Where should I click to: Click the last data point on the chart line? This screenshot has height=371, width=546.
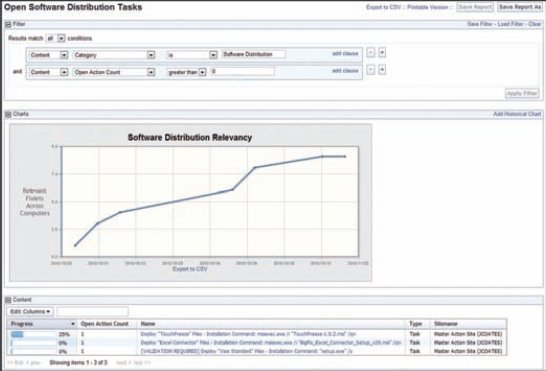click(345, 156)
